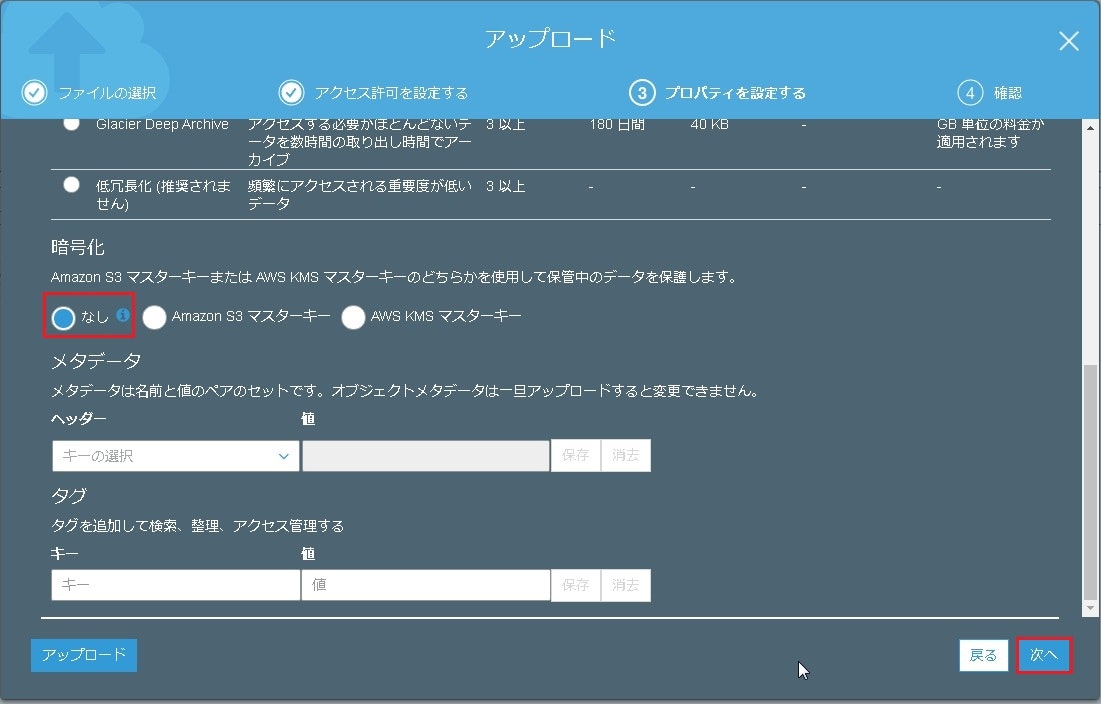Click the X icon to close the upload dialog
Screen dimensions: 1101x704
click(x=1068, y=41)
